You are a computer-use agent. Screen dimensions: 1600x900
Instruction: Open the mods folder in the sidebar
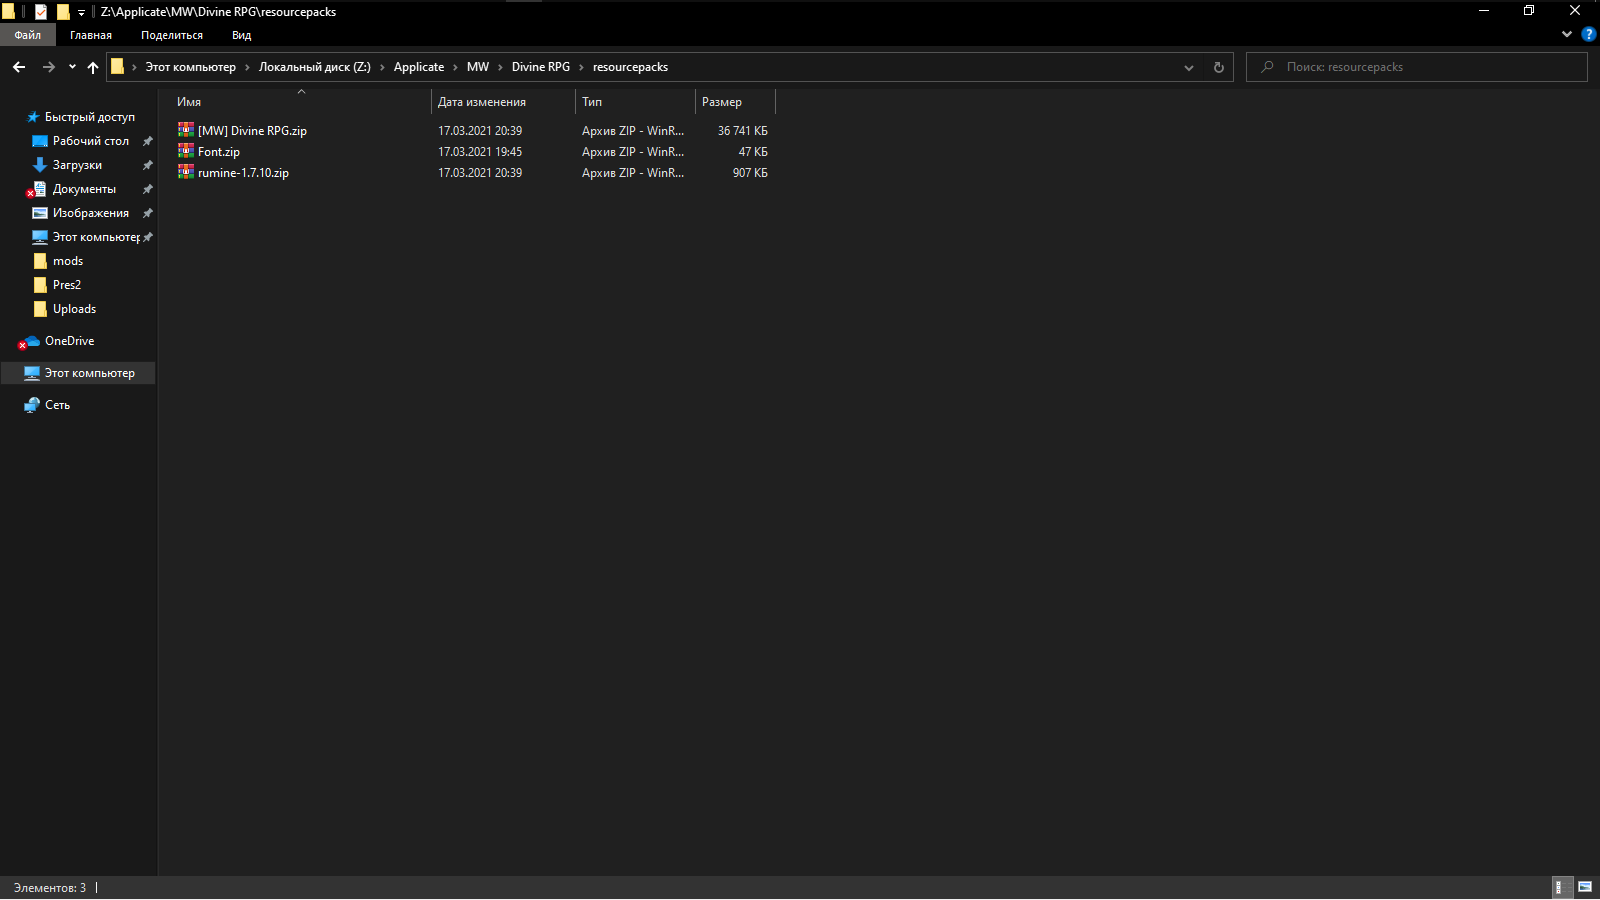68,261
